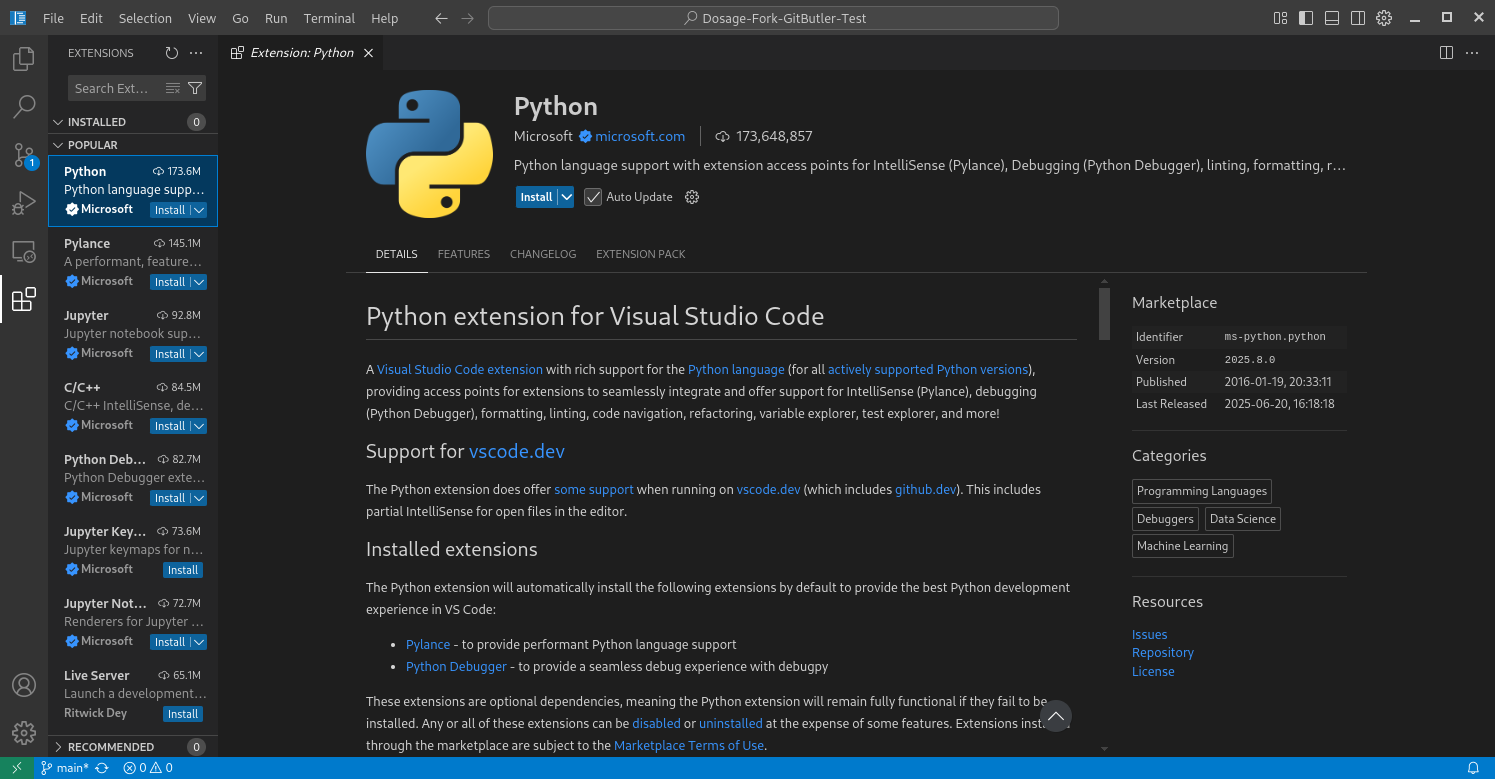Click the filter extensions funnel icon
The height and width of the screenshot is (779, 1495).
coord(195,88)
